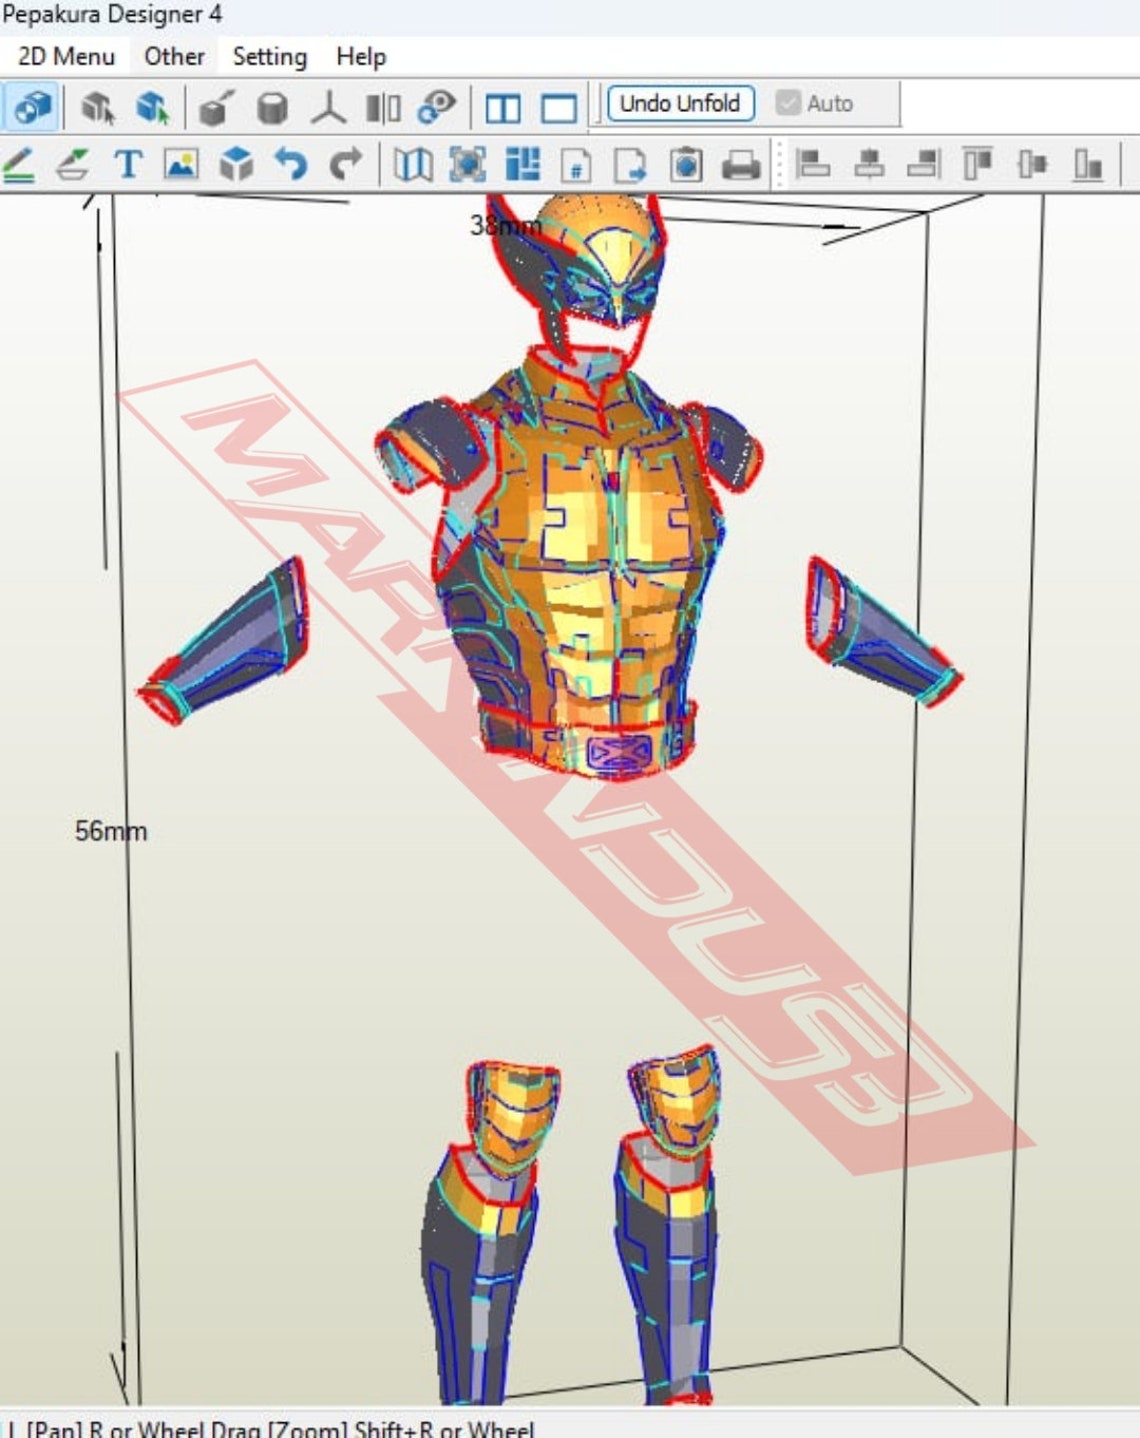The image size is (1140, 1438).
Task: Click the Undo Unfold button
Action: tap(680, 103)
